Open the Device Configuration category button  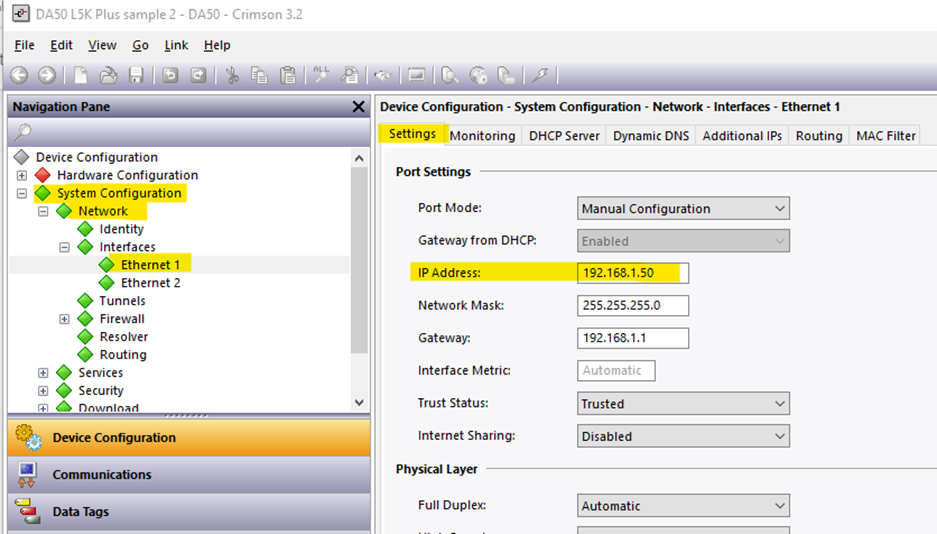click(189, 437)
